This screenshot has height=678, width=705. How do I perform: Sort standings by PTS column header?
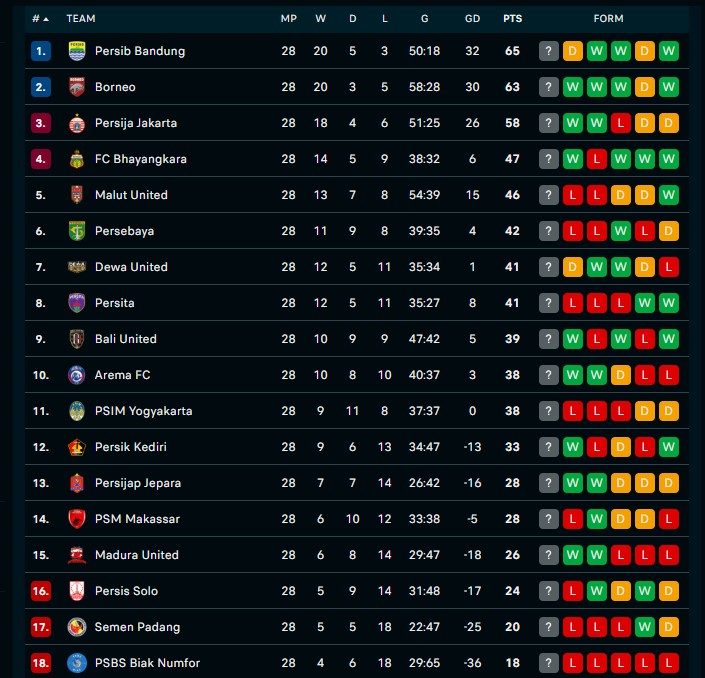(512, 18)
